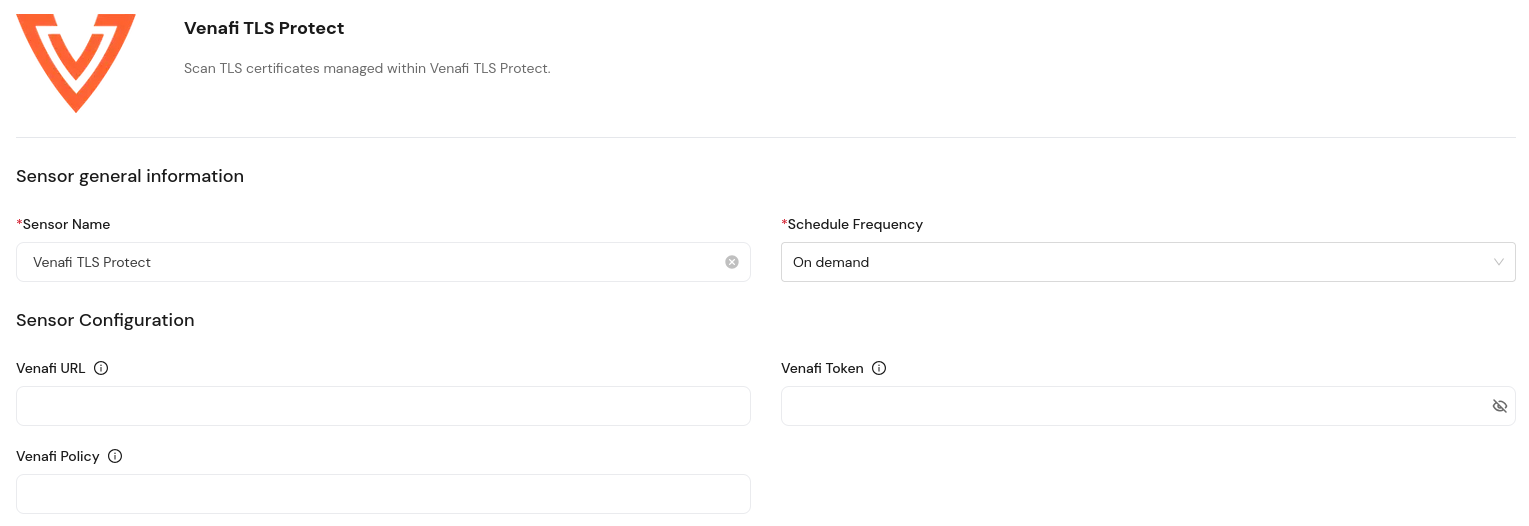Click into the Venafi URL text box
Image resolution: width=1529 pixels, height=526 pixels.
tap(383, 406)
